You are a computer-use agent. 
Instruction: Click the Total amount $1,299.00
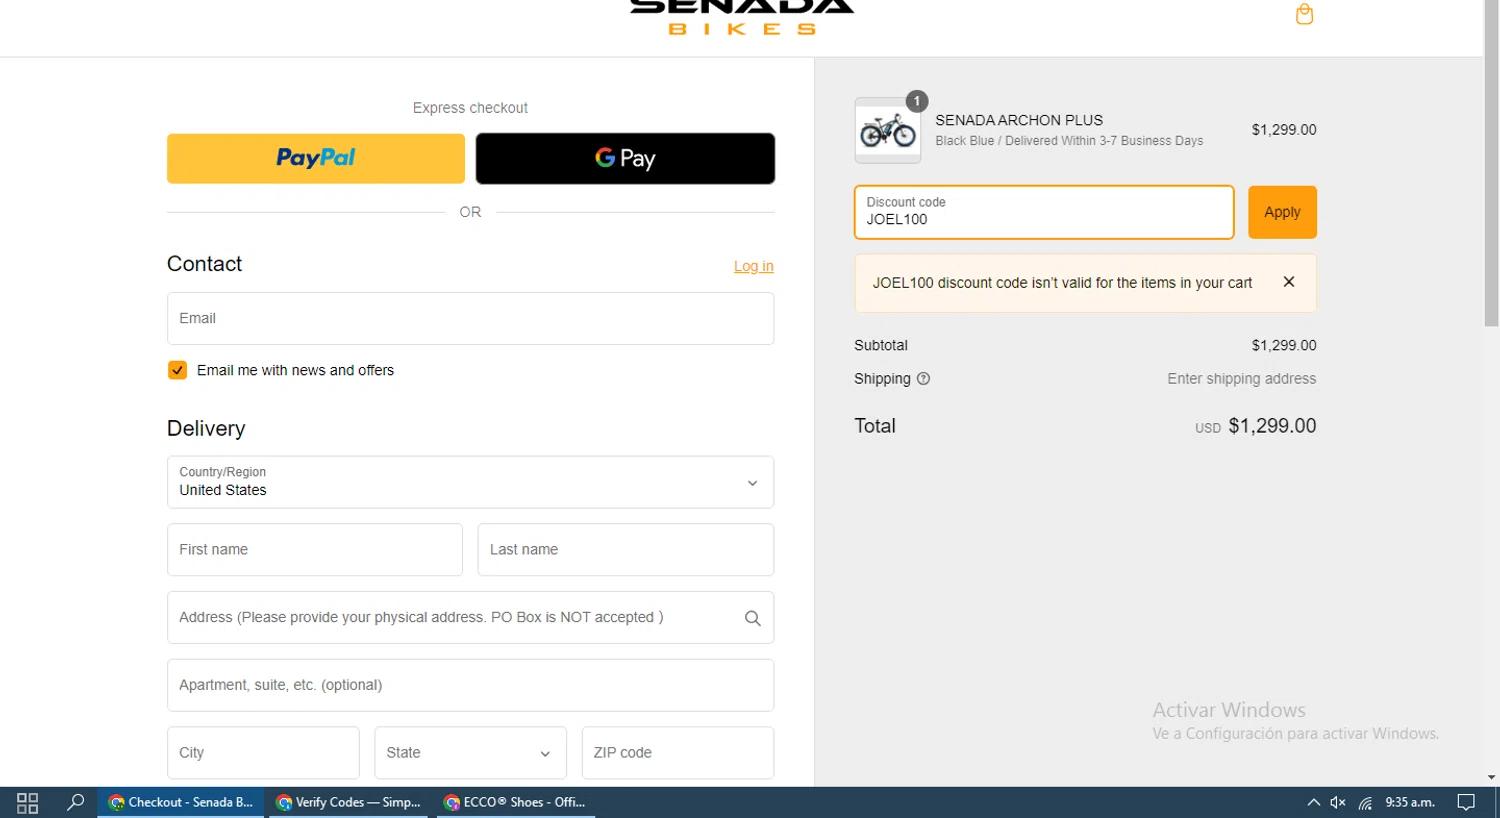(1272, 426)
